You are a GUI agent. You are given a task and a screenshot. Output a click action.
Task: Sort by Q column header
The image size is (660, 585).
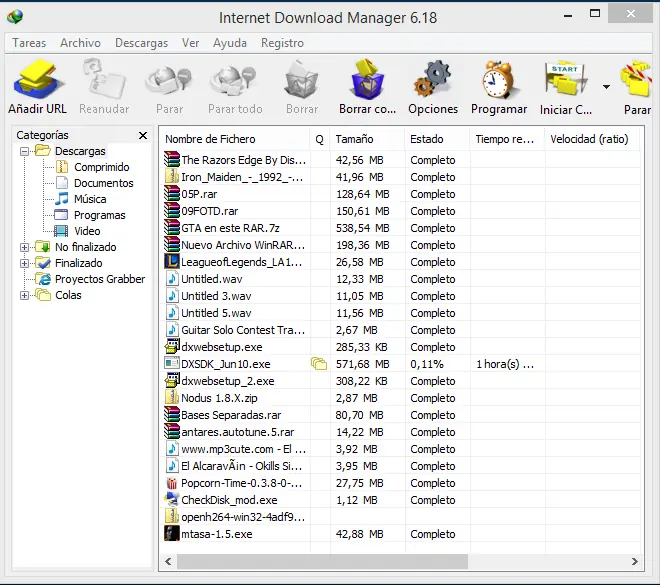(319, 139)
